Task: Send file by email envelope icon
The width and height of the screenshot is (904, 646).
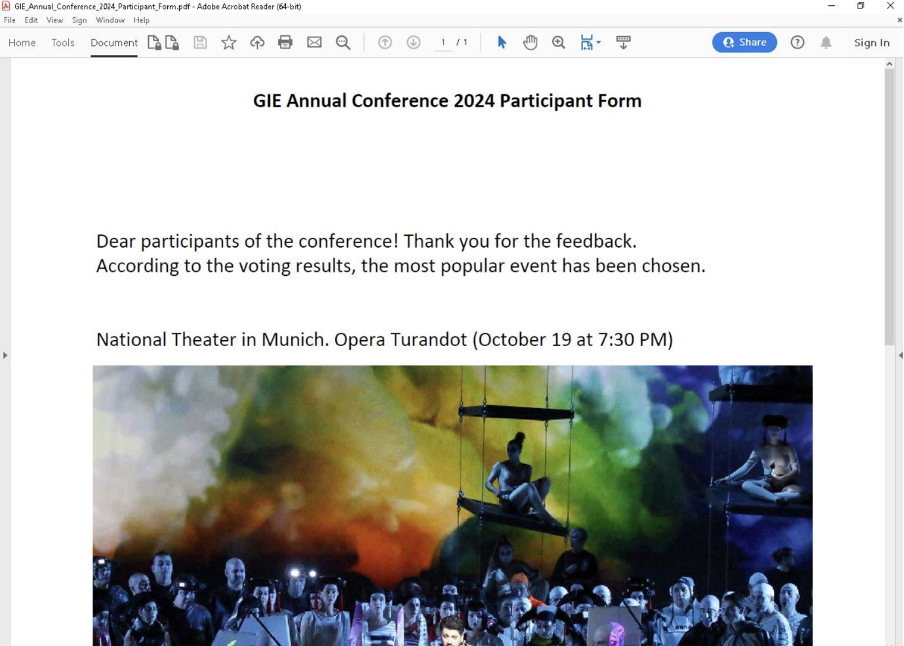Action: [x=314, y=42]
